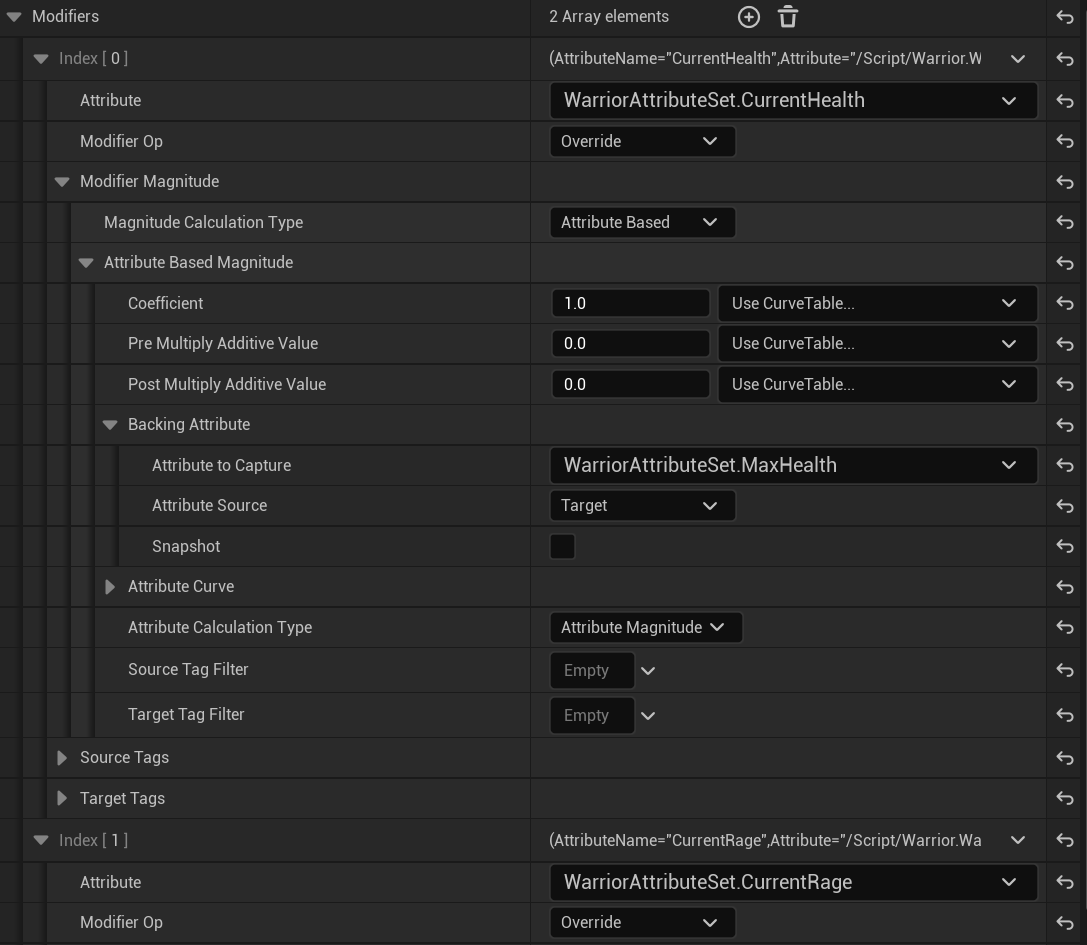This screenshot has height=945, width=1087.
Task: Reset Snapshot value using its revert arrow
Action: point(1065,546)
